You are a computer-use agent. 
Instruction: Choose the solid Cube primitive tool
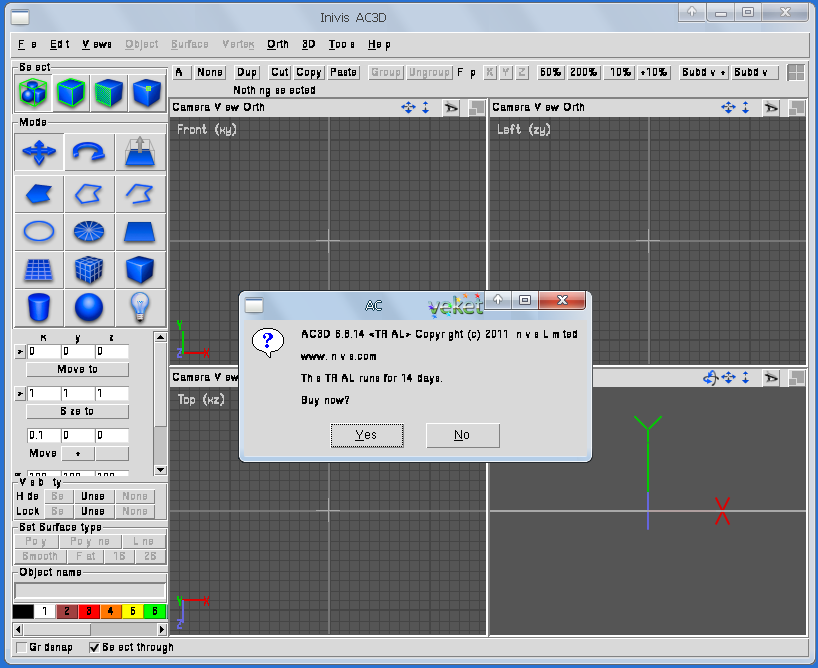click(140, 270)
